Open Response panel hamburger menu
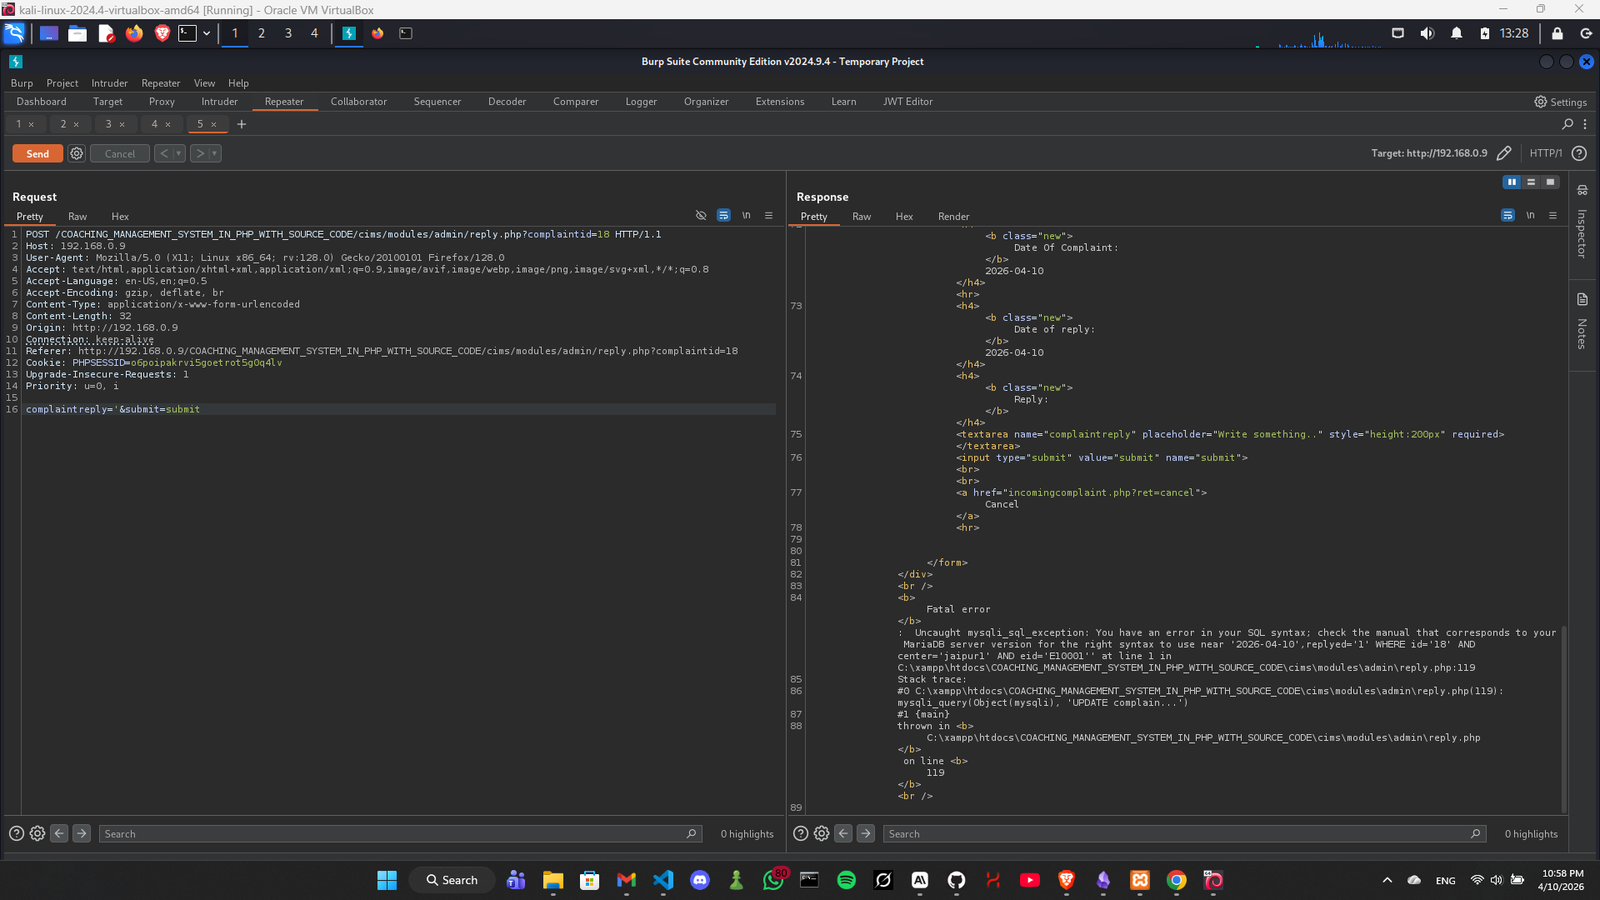Screen dimensions: 1600x900 click(1553, 215)
